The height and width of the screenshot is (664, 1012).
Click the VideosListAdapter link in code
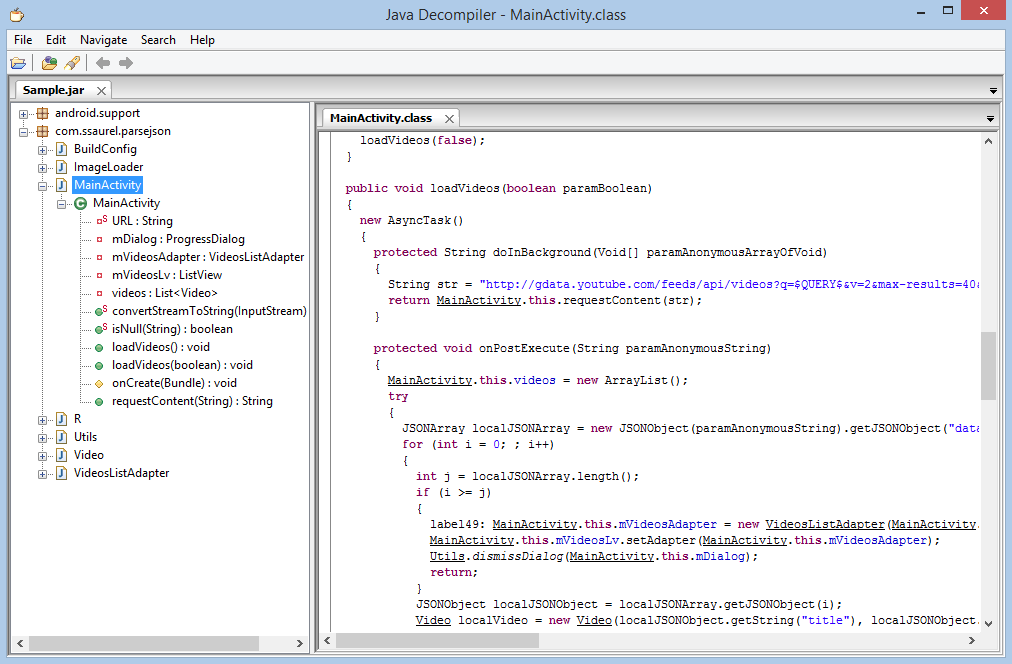point(825,524)
